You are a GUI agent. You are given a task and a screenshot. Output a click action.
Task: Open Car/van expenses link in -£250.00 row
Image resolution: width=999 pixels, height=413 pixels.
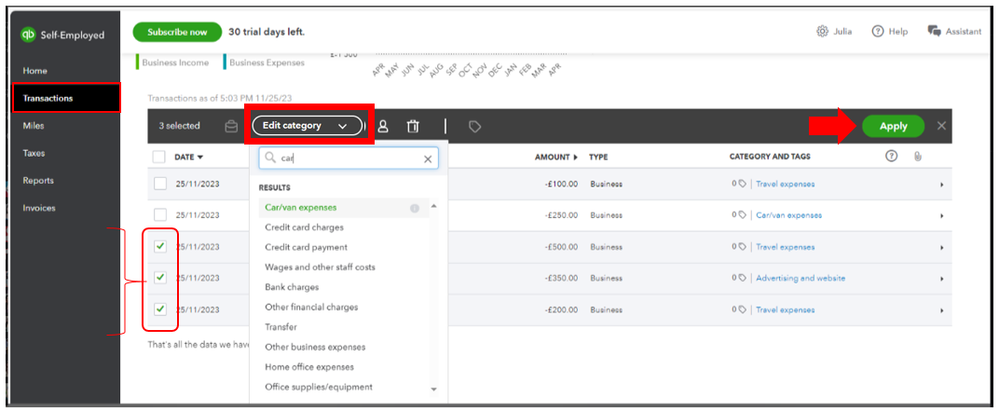pos(789,215)
